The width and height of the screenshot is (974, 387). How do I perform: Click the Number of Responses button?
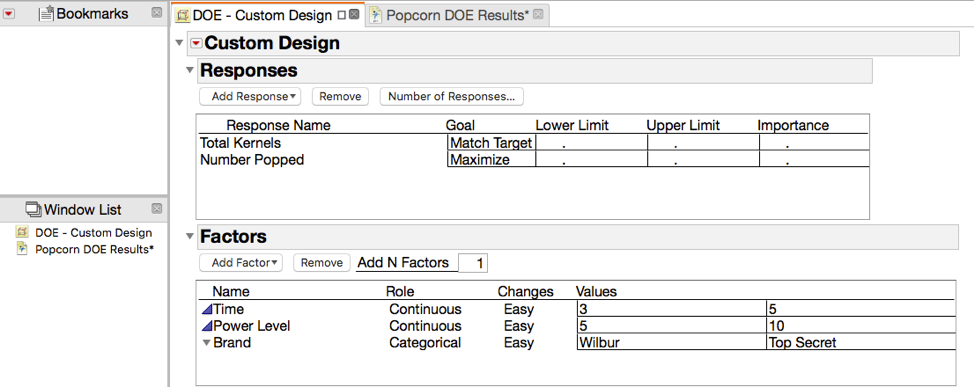452,96
